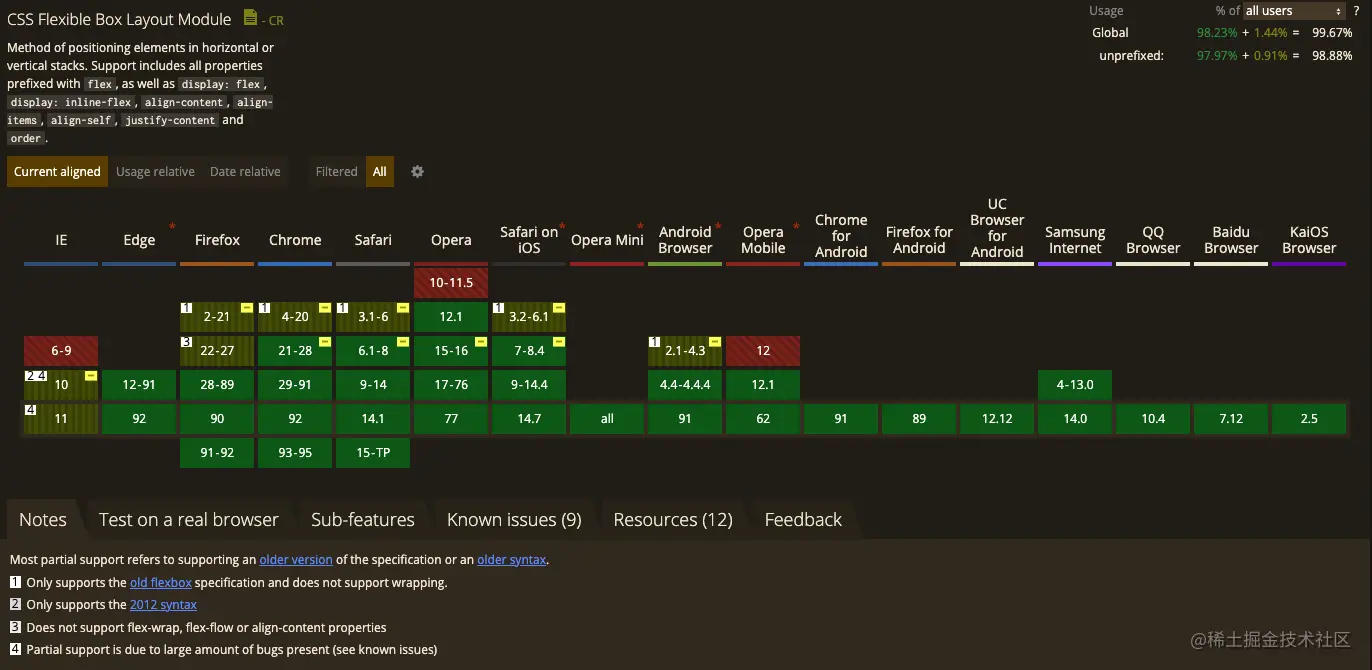Click the question mark help icon
Viewport: 1372px width, 670px height.
click(1356, 11)
